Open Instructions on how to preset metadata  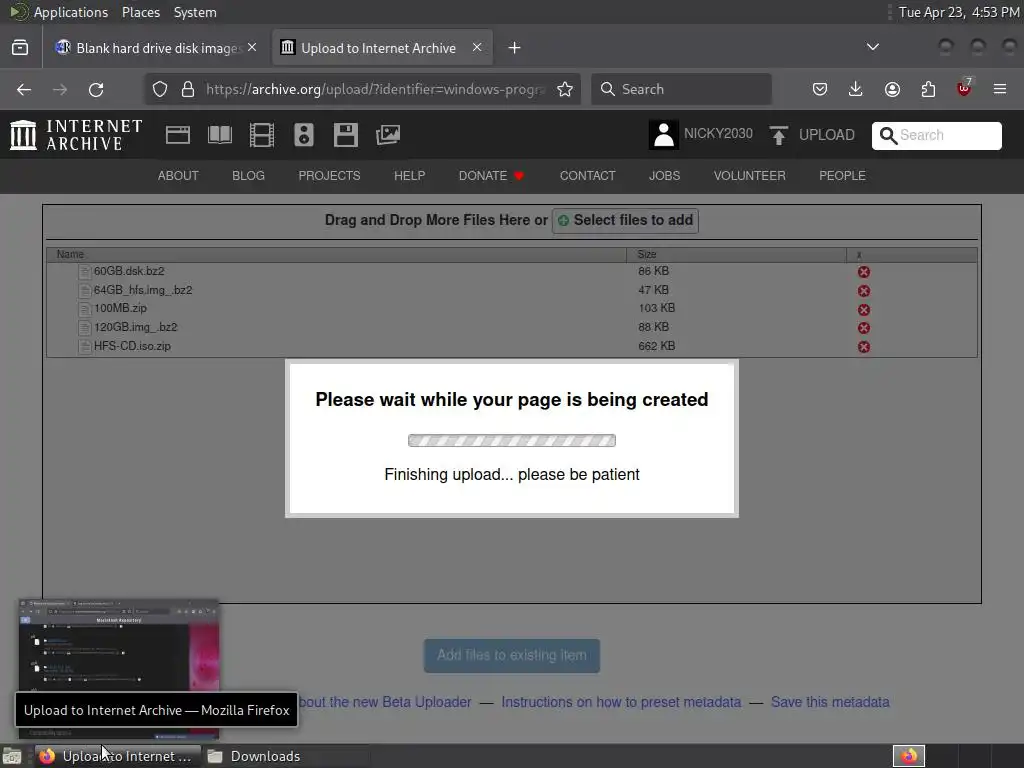tap(621, 702)
